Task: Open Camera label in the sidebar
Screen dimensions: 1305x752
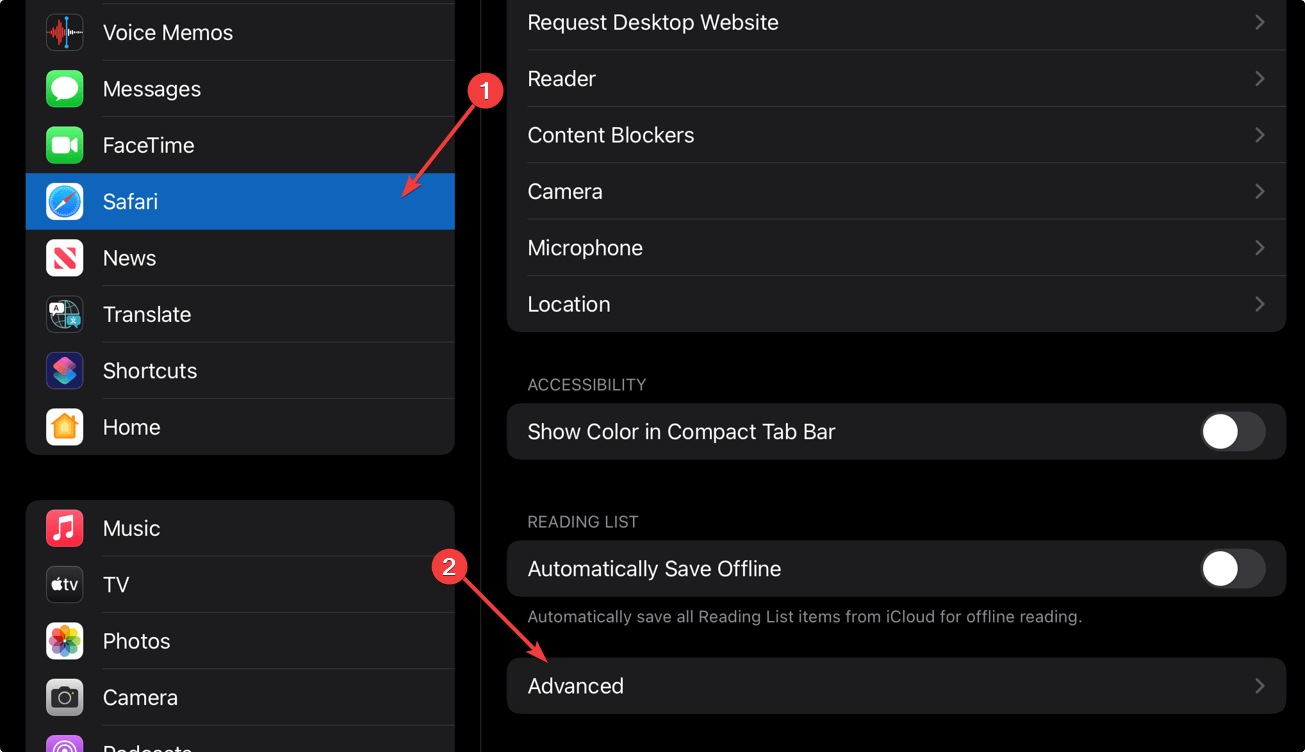Action: click(x=140, y=697)
